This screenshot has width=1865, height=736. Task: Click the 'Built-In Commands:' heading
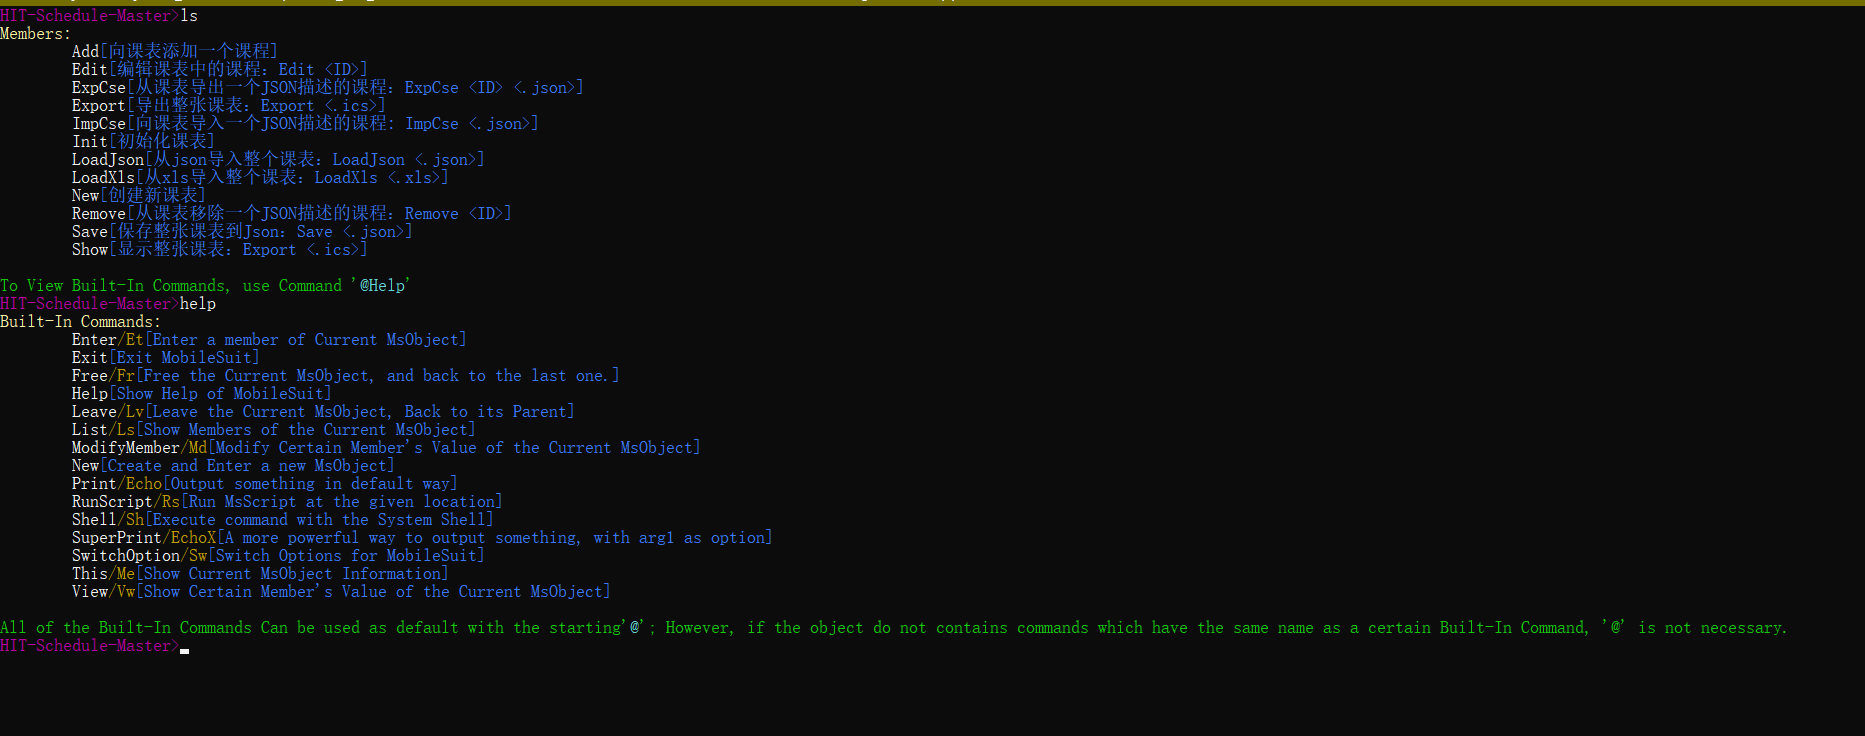[x=80, y=321]
